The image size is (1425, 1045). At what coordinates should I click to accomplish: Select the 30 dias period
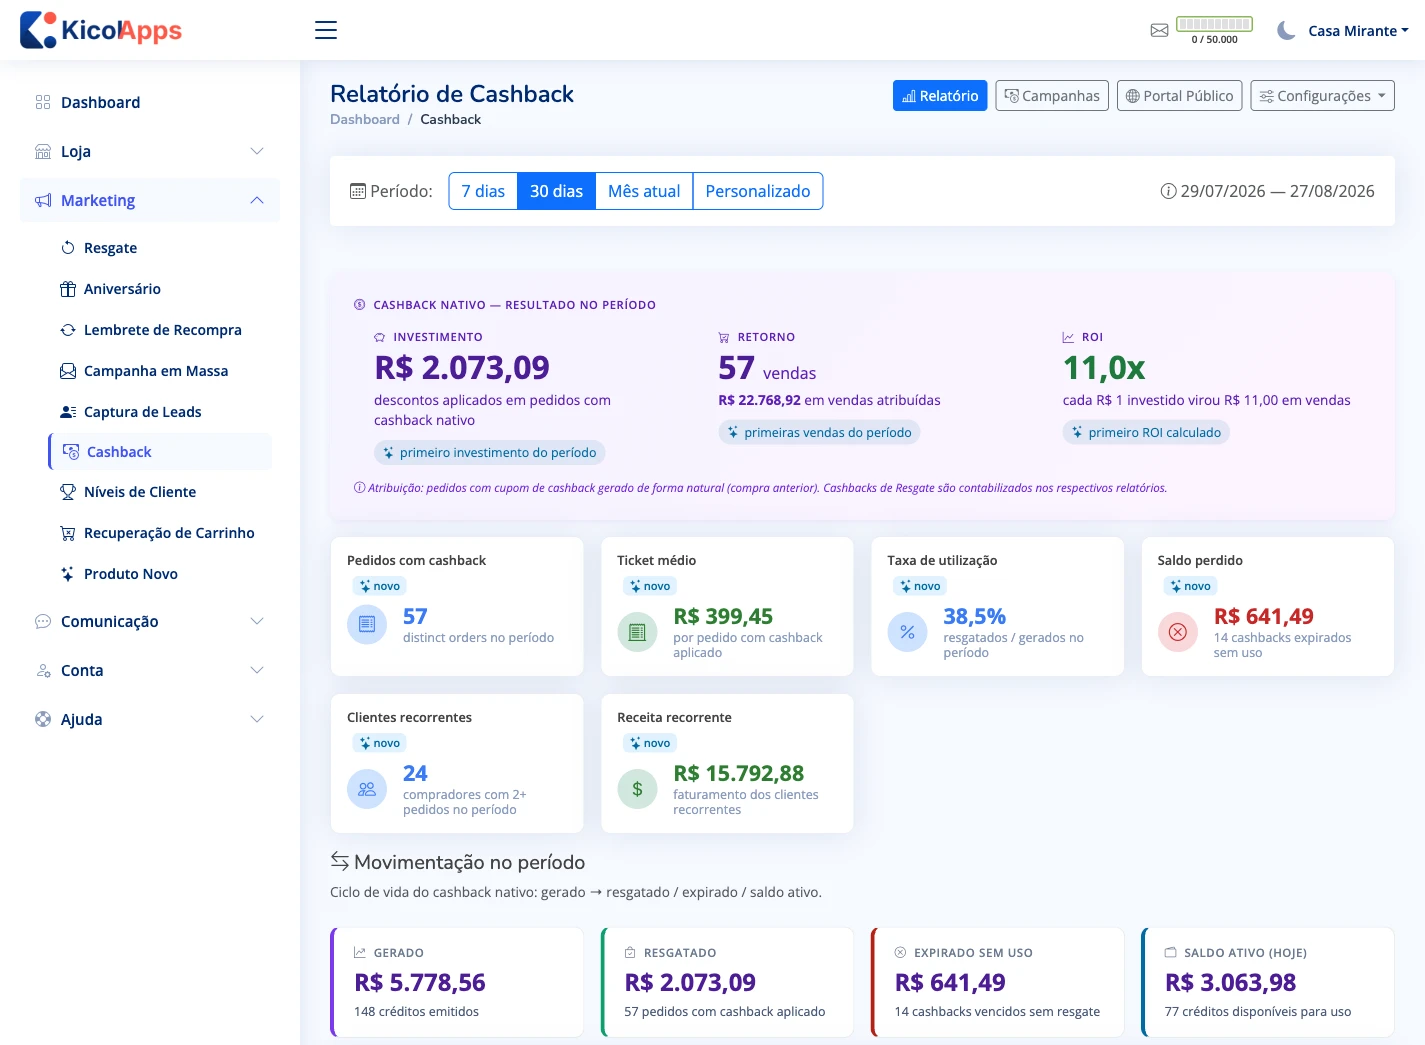556,191
